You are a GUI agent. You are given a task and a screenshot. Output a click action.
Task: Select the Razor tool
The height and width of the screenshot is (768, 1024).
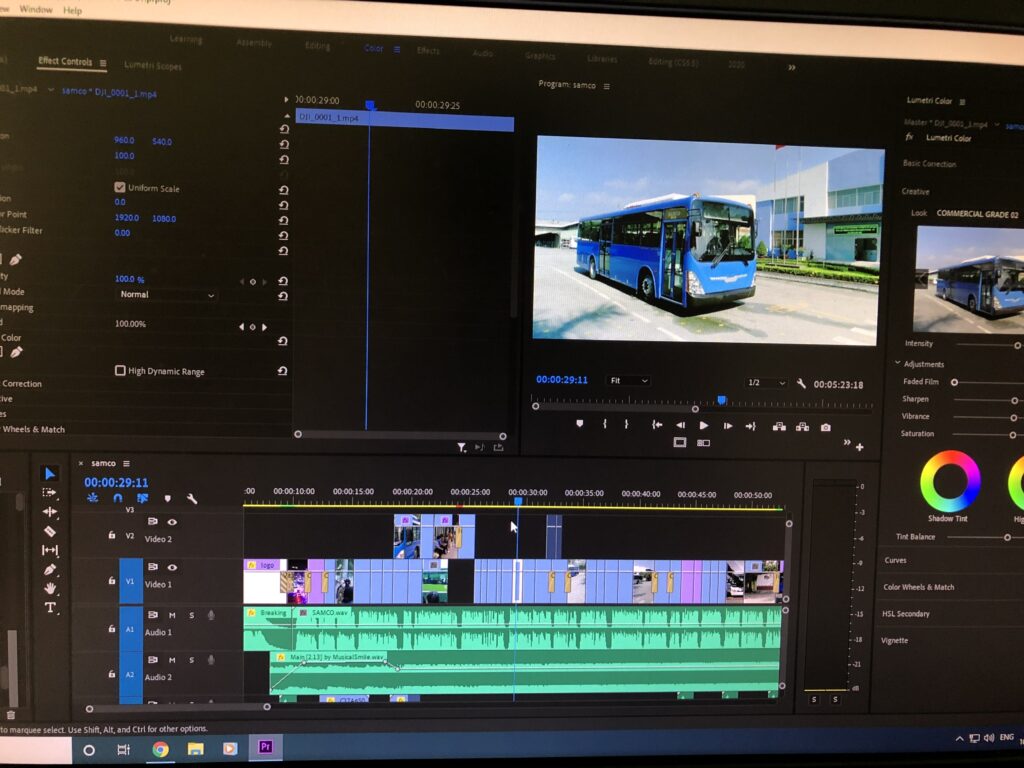(x=50, y=531)
